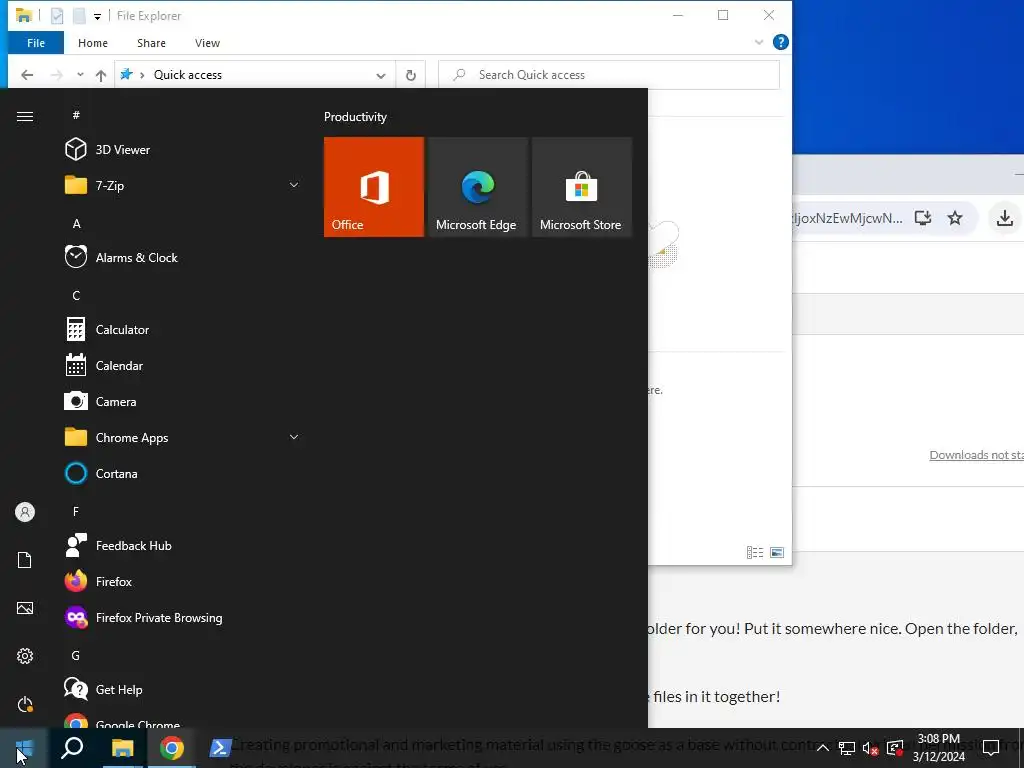Expand the Start menu hamburger navigation
The image size is (1024, 768).
pos(25,116)
